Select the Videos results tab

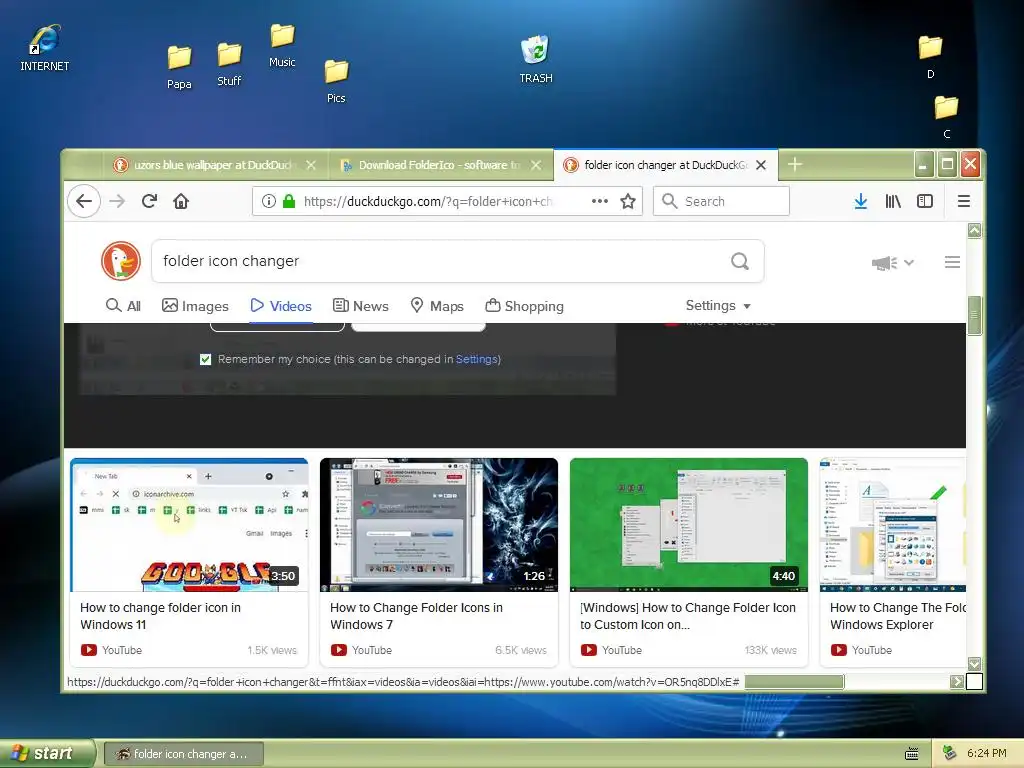(x=281, y=306)
